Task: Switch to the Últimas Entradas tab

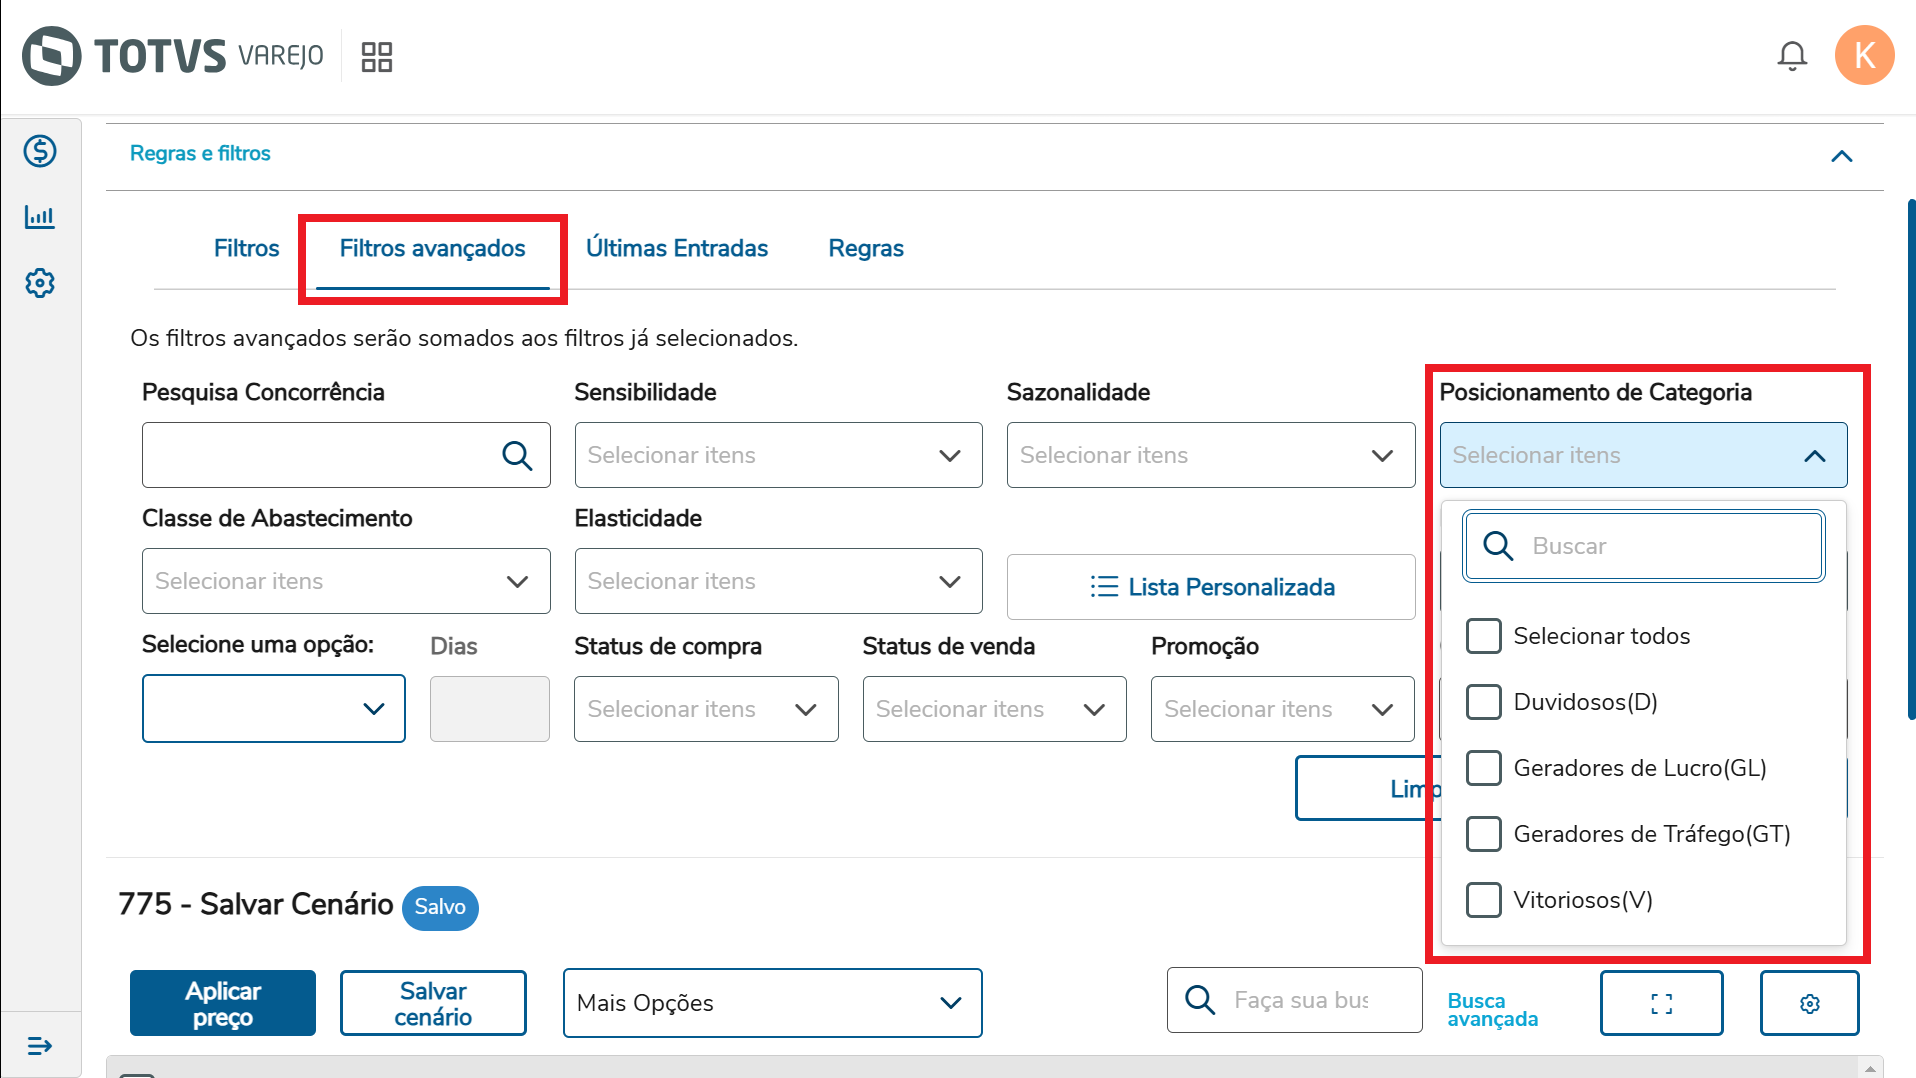Action: tap(676, 248)
